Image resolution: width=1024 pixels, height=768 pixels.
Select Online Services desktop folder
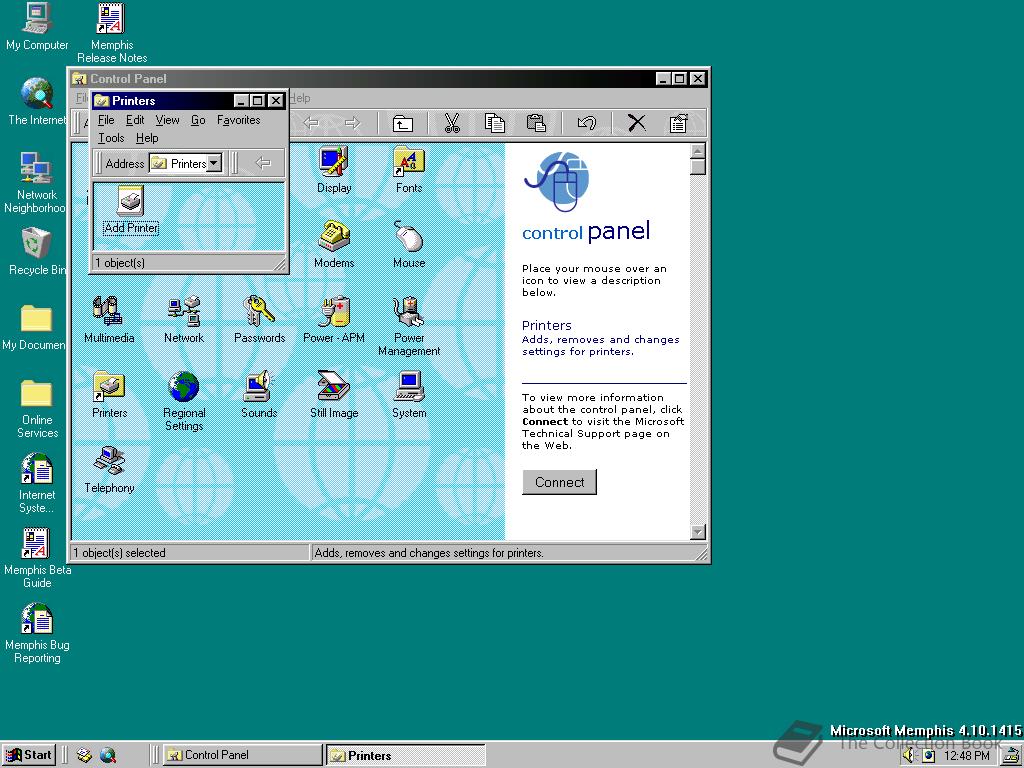(x=37, y=408)
